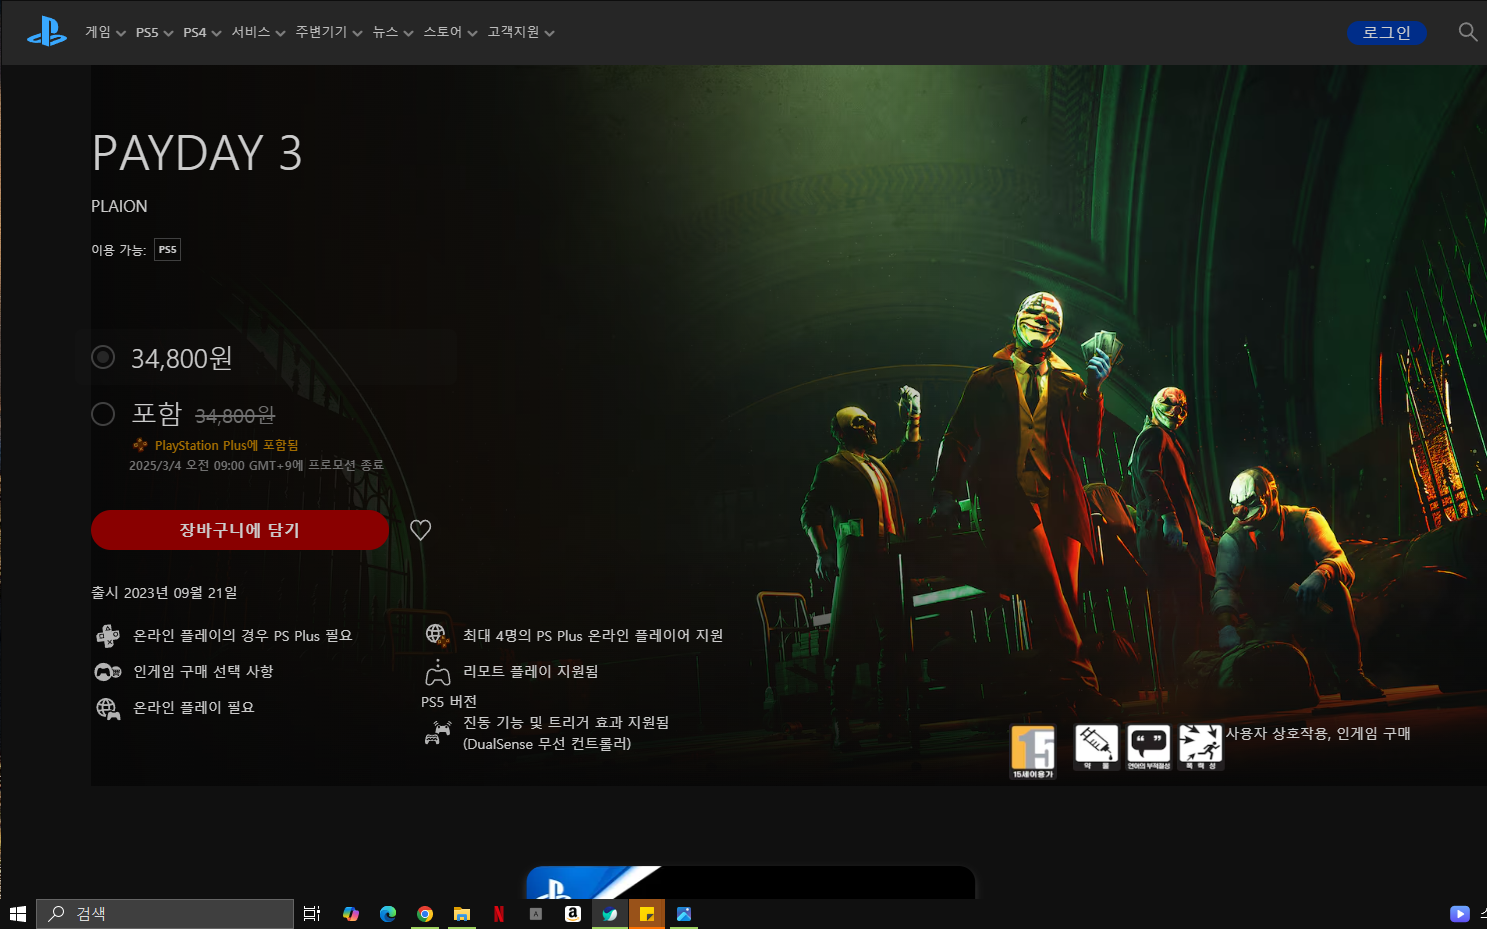Click the PLAION publisher name

[119, 206]
